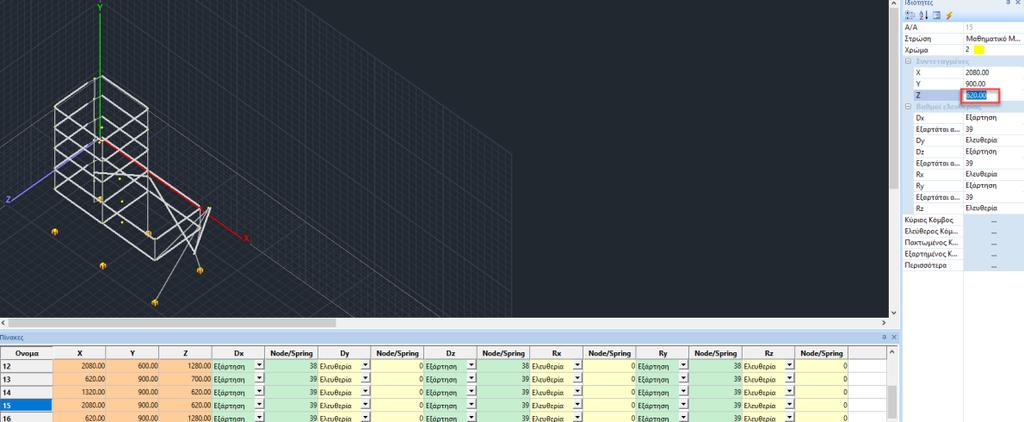
Task: Click the X axis label in viewport
Action: [246, 238]
